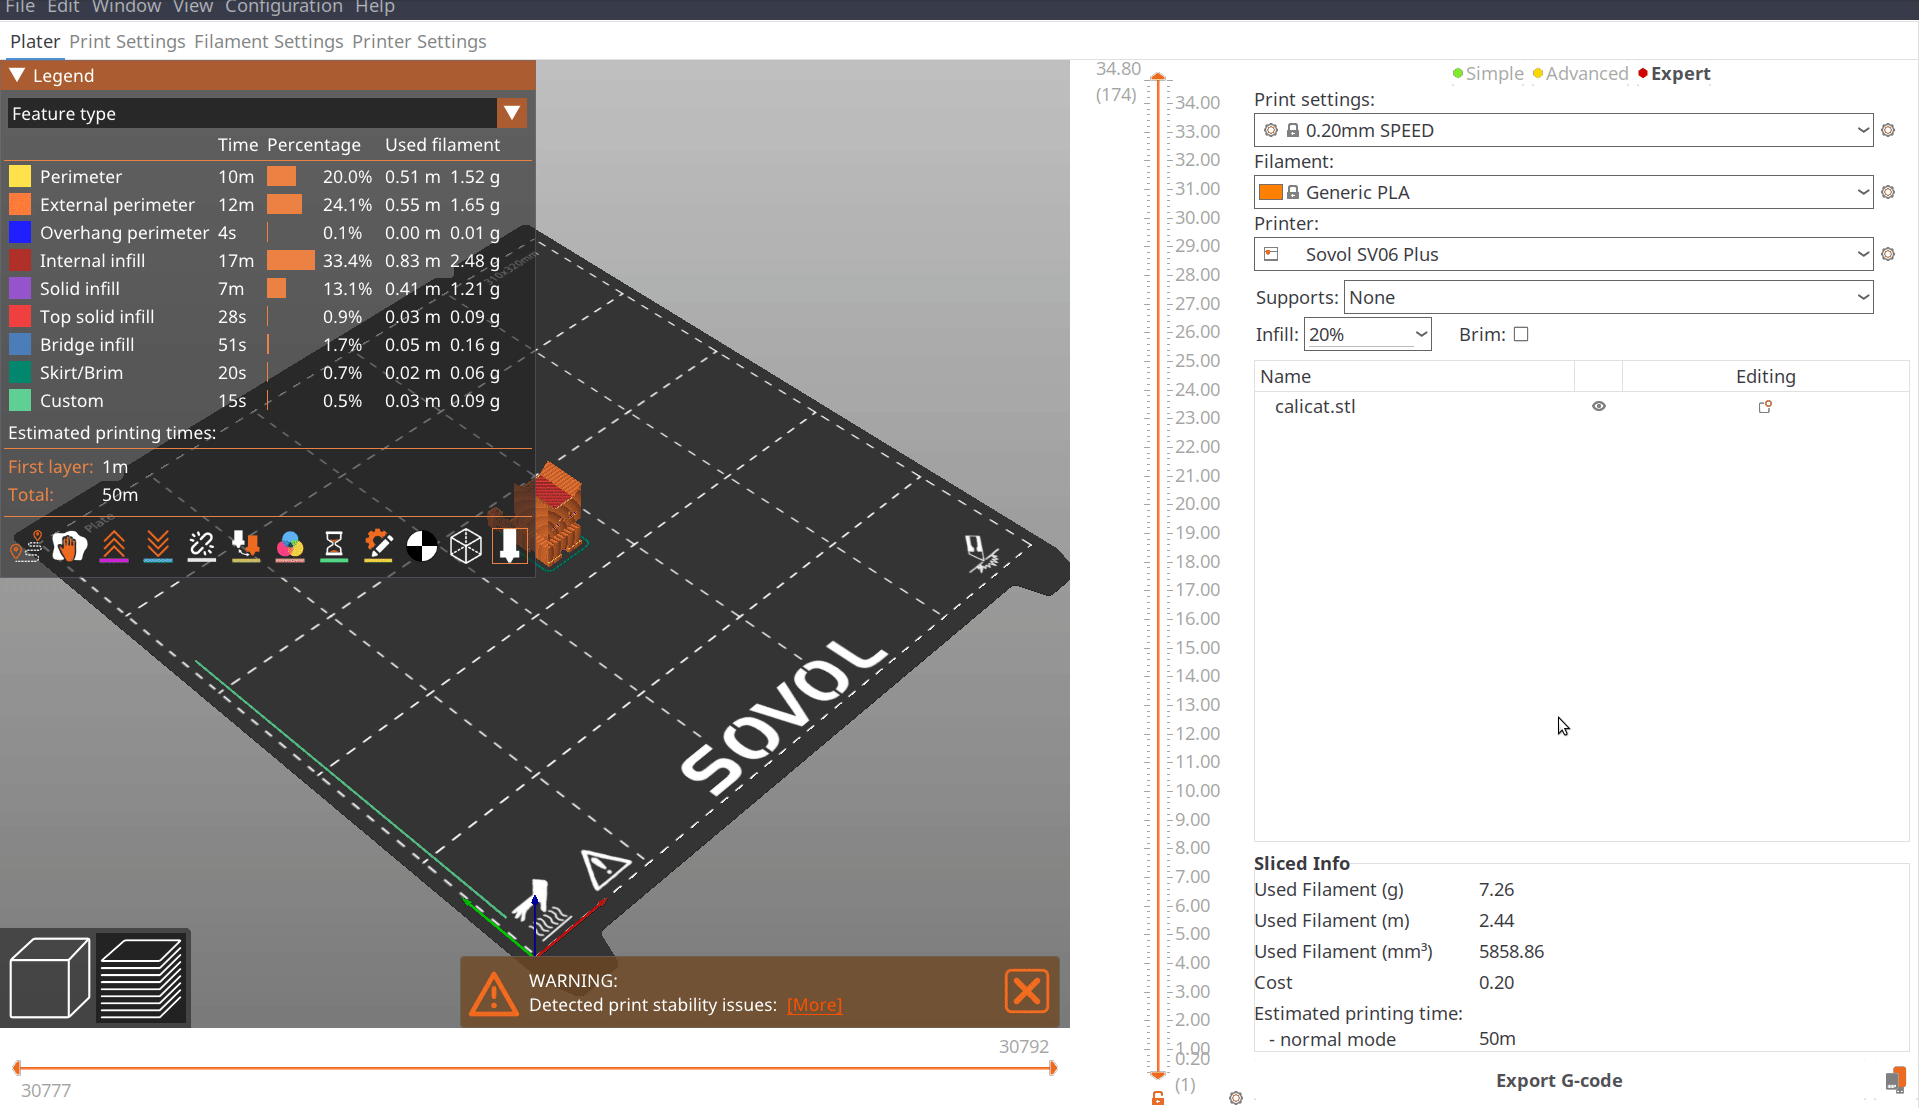Image resolution: width=1919 pixels, height=1108 pixels.
Task: Toggle print pauses hourglass icon
Action: 334,546
